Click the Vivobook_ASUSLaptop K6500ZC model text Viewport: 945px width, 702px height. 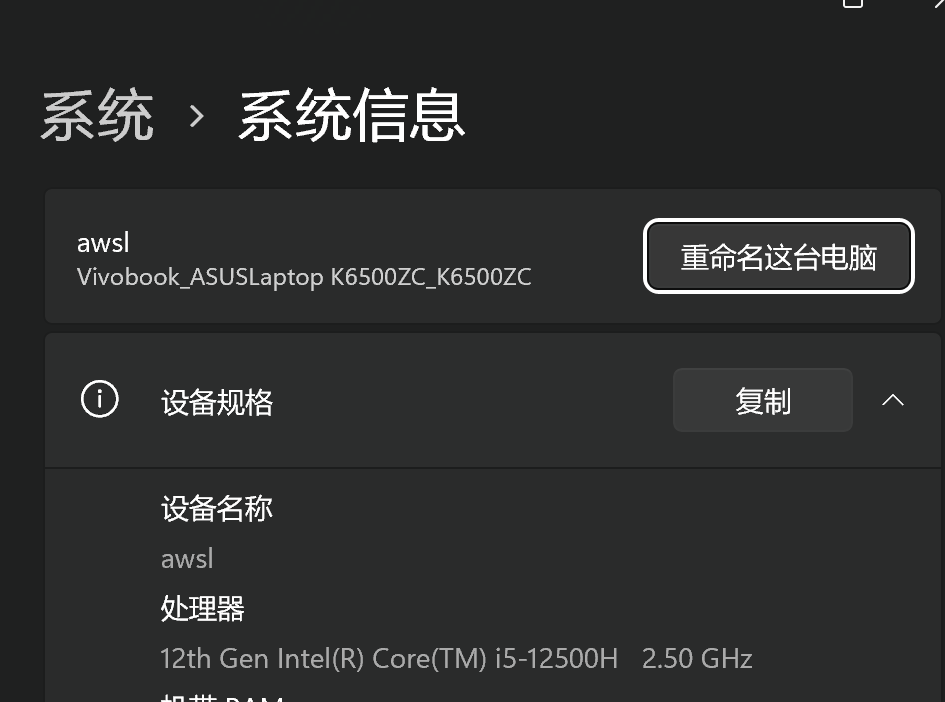(x=304, y=277)
